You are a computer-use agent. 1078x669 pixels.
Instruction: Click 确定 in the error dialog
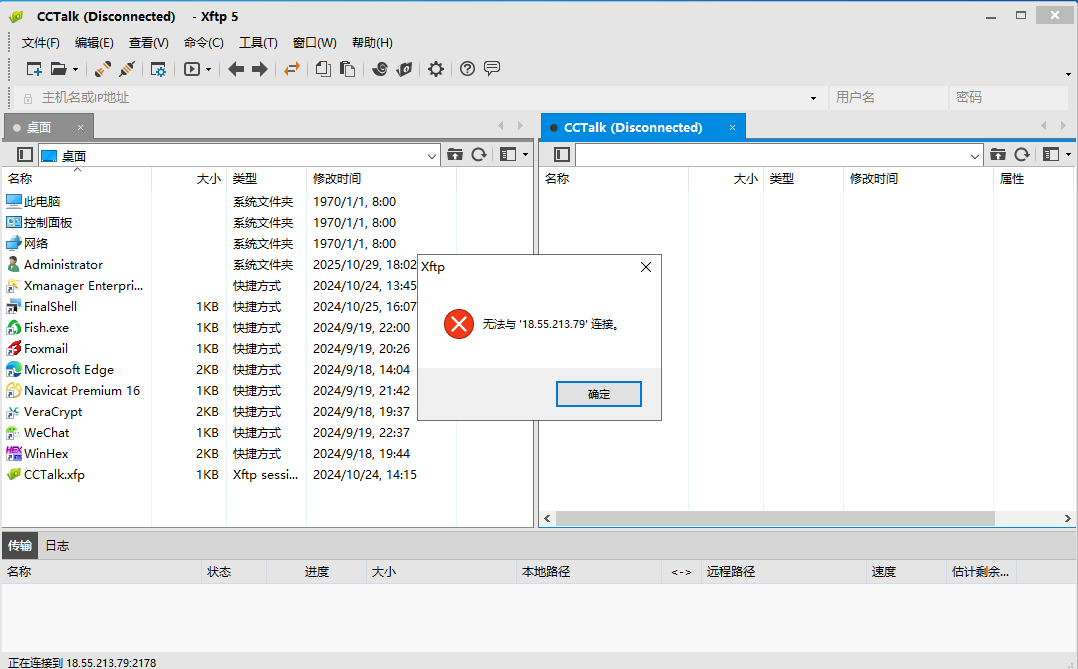point(598,394)
